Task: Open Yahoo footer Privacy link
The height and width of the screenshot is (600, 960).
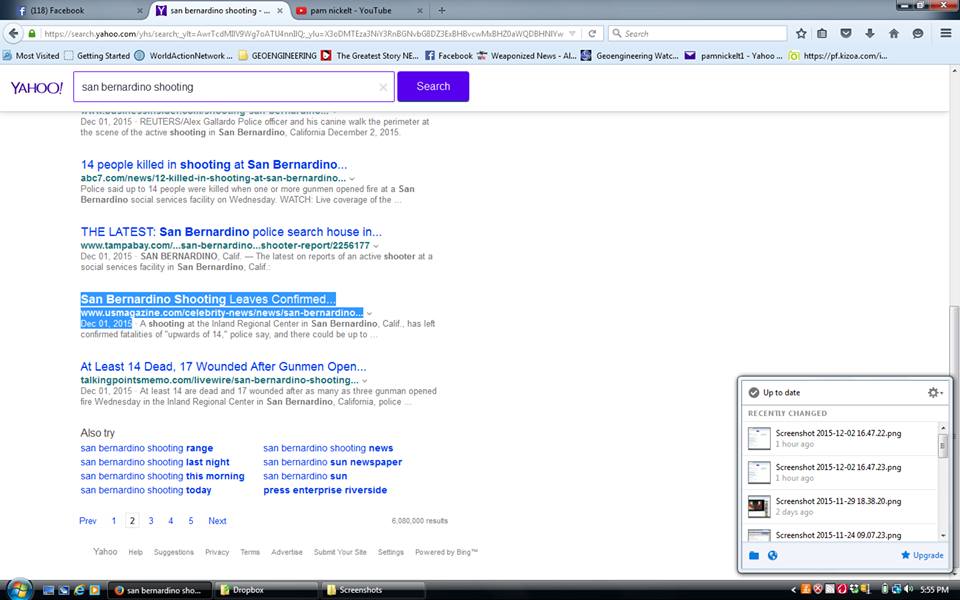Action: pos(217,552)
